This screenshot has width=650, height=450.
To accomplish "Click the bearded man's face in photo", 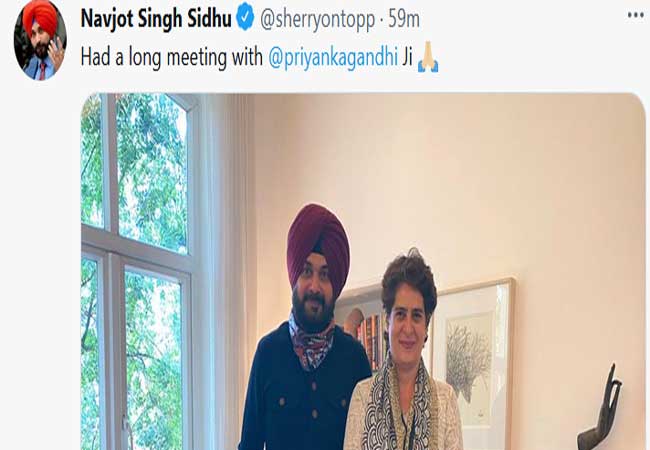I will coord(314,294).
